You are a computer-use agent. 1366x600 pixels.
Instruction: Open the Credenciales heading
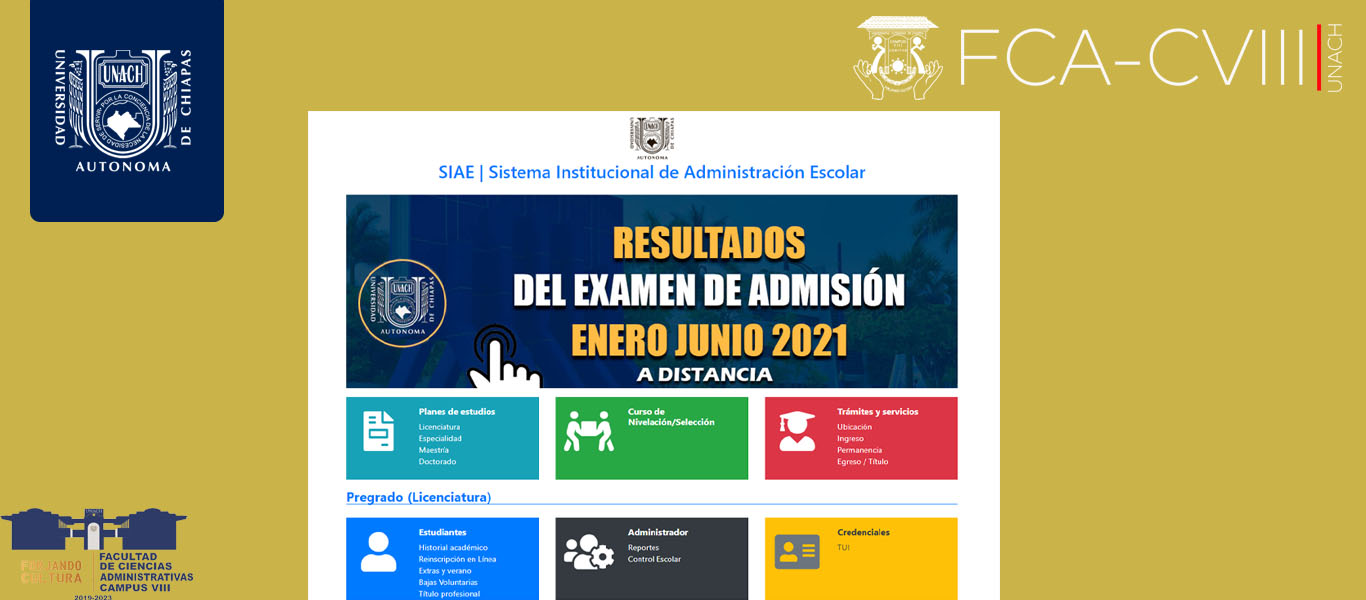tap(863, 532)
